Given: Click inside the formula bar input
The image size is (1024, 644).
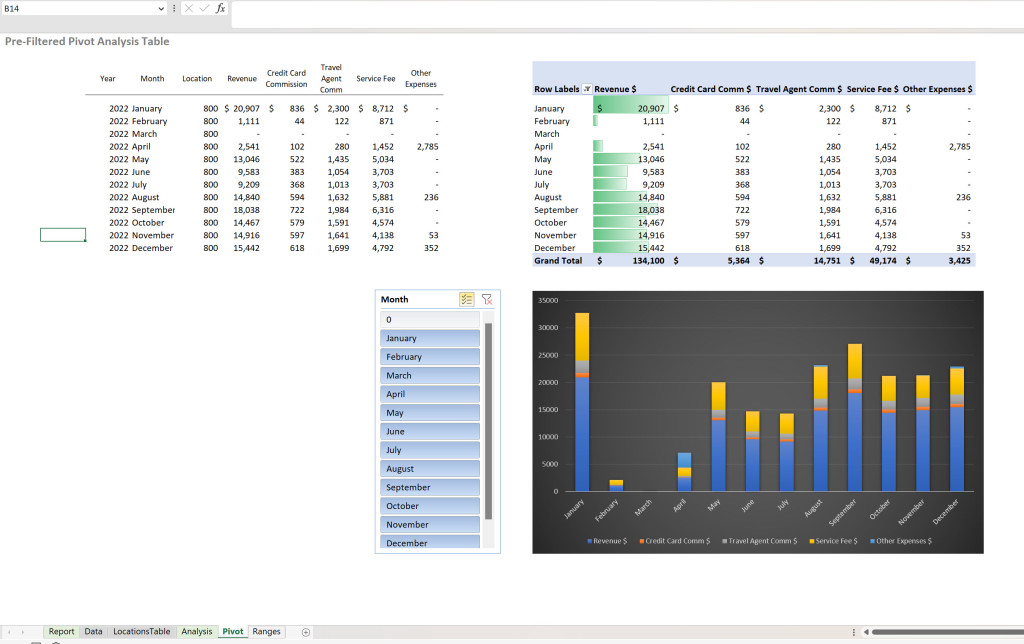Looking at the screenshot, I should (x=627, y=13).
